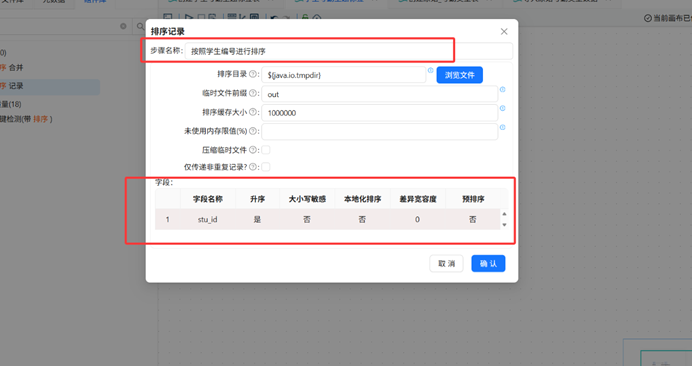Click blue variable icon after 排序缓存大小 field
The width and height of the screenshot is (692, 366).
click(x=502, y=108)
